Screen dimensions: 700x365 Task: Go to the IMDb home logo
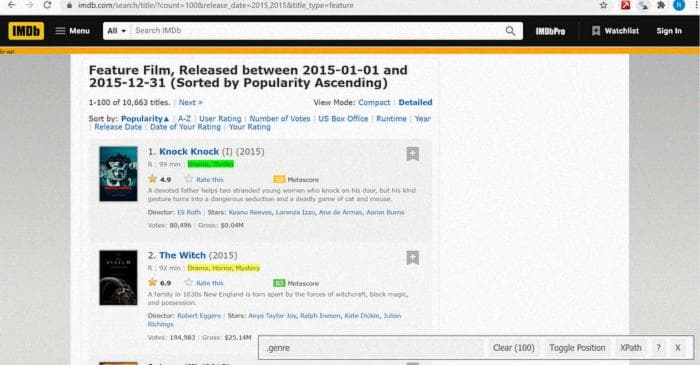point(26,31)
